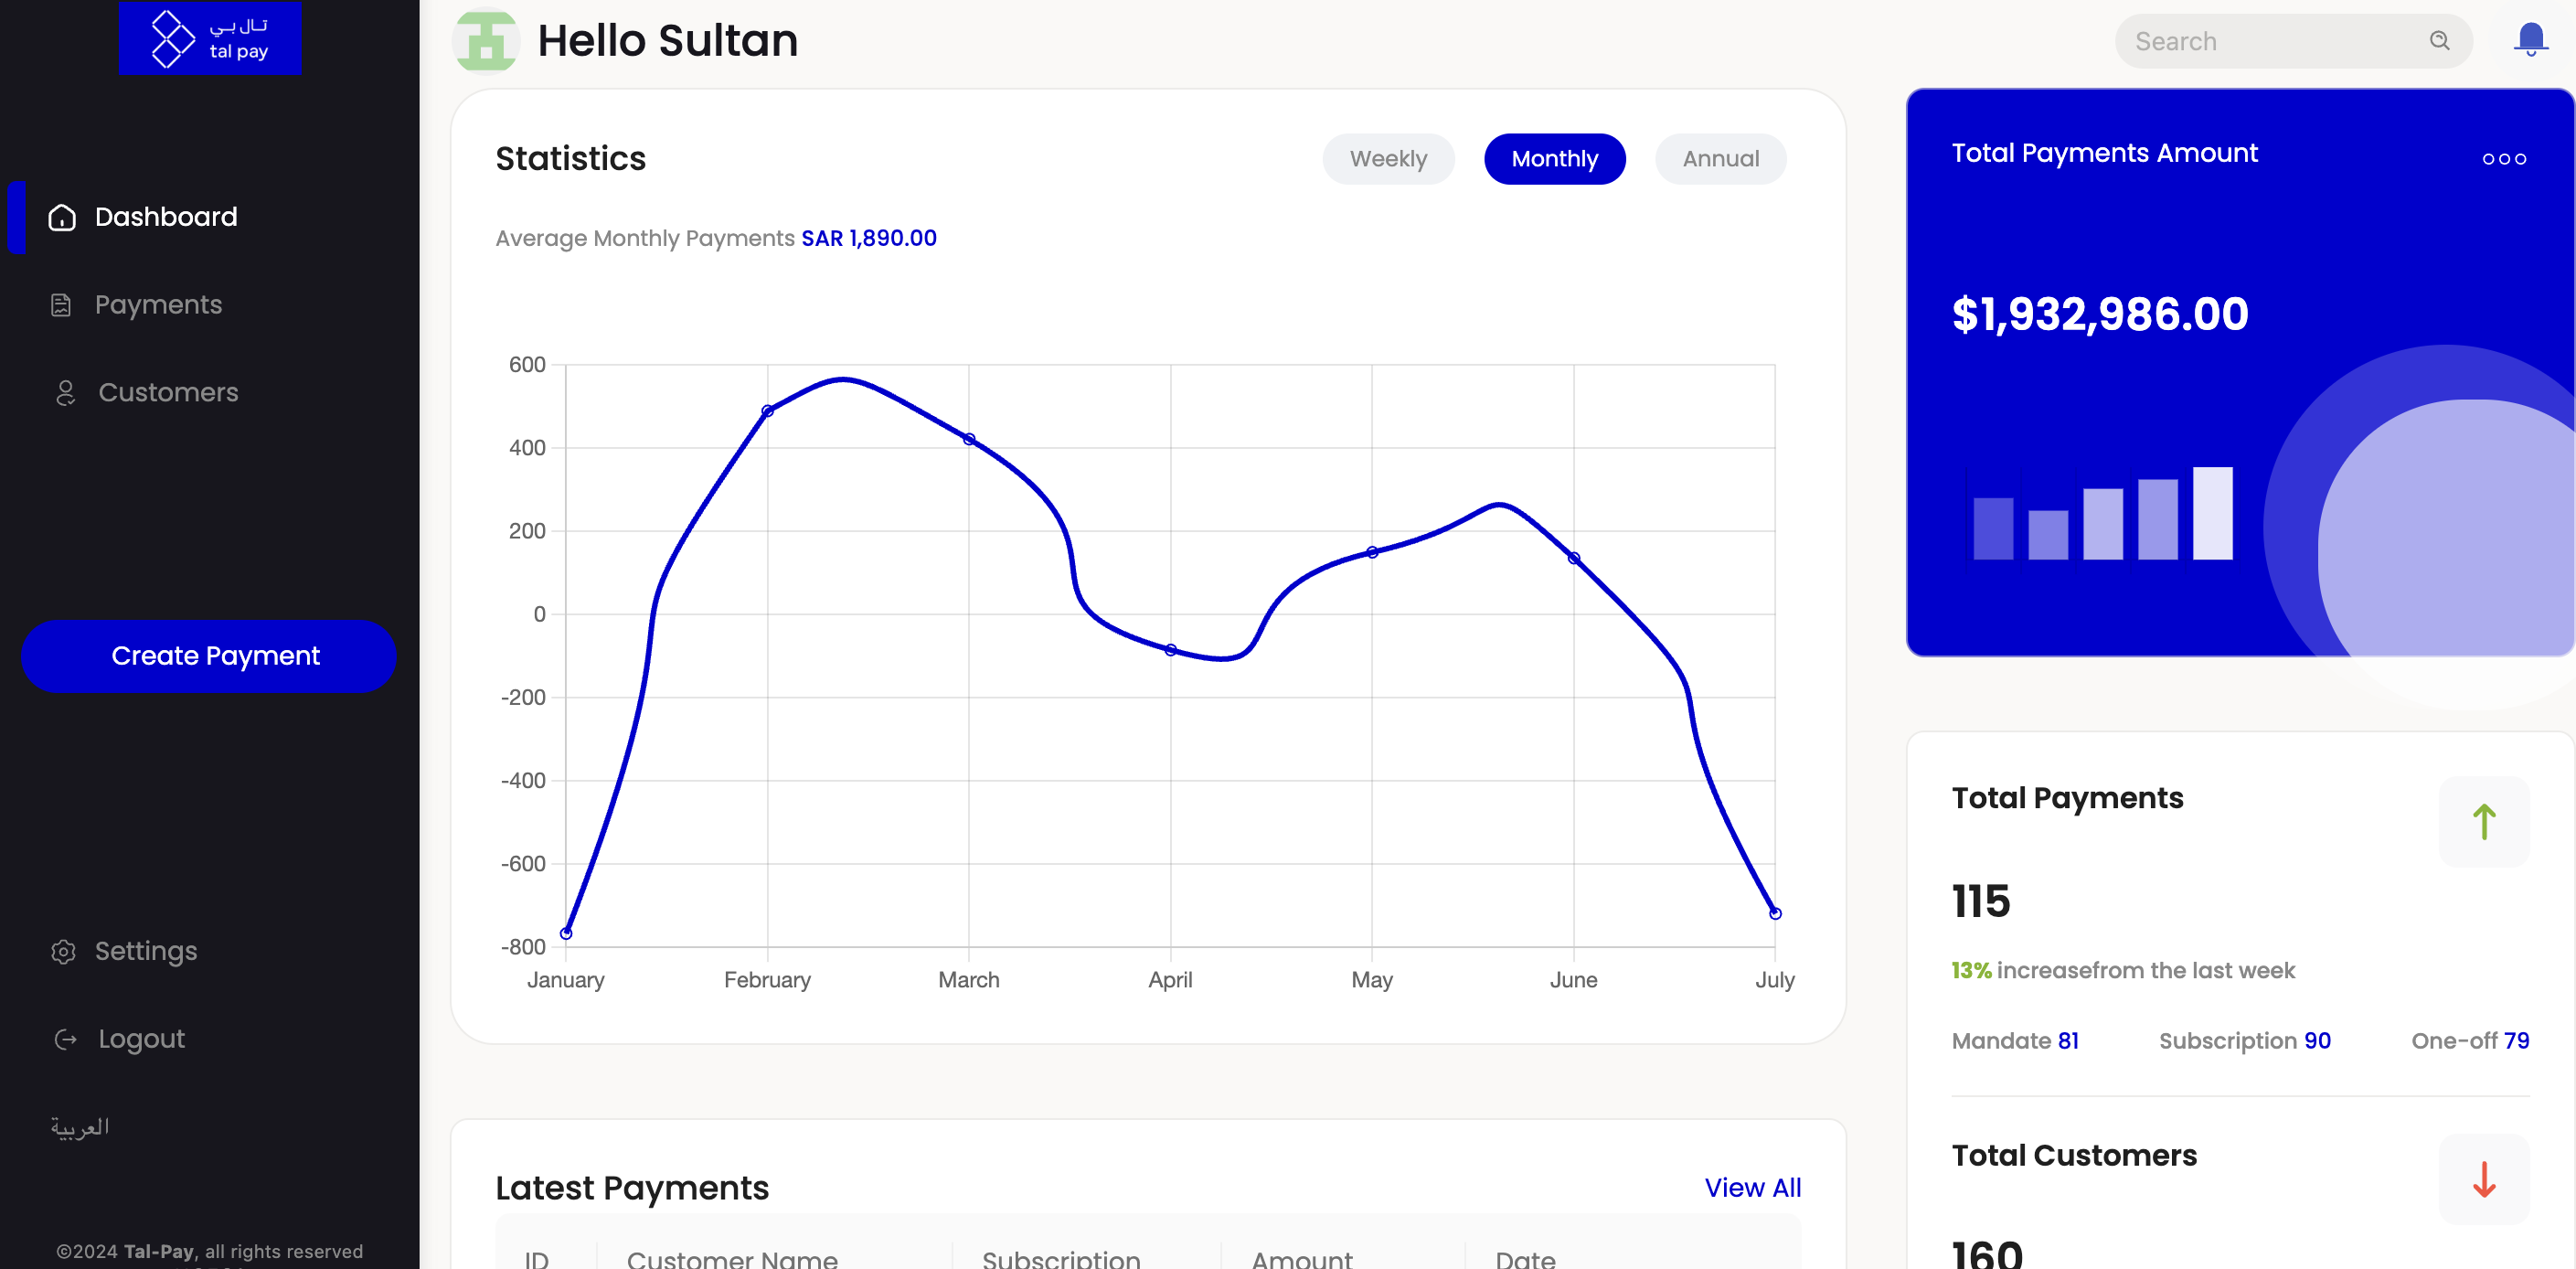Viewport: 2576px width, 1269px height.
Task: Select the Monthly statistics toggle
Action: (1554, 159)
